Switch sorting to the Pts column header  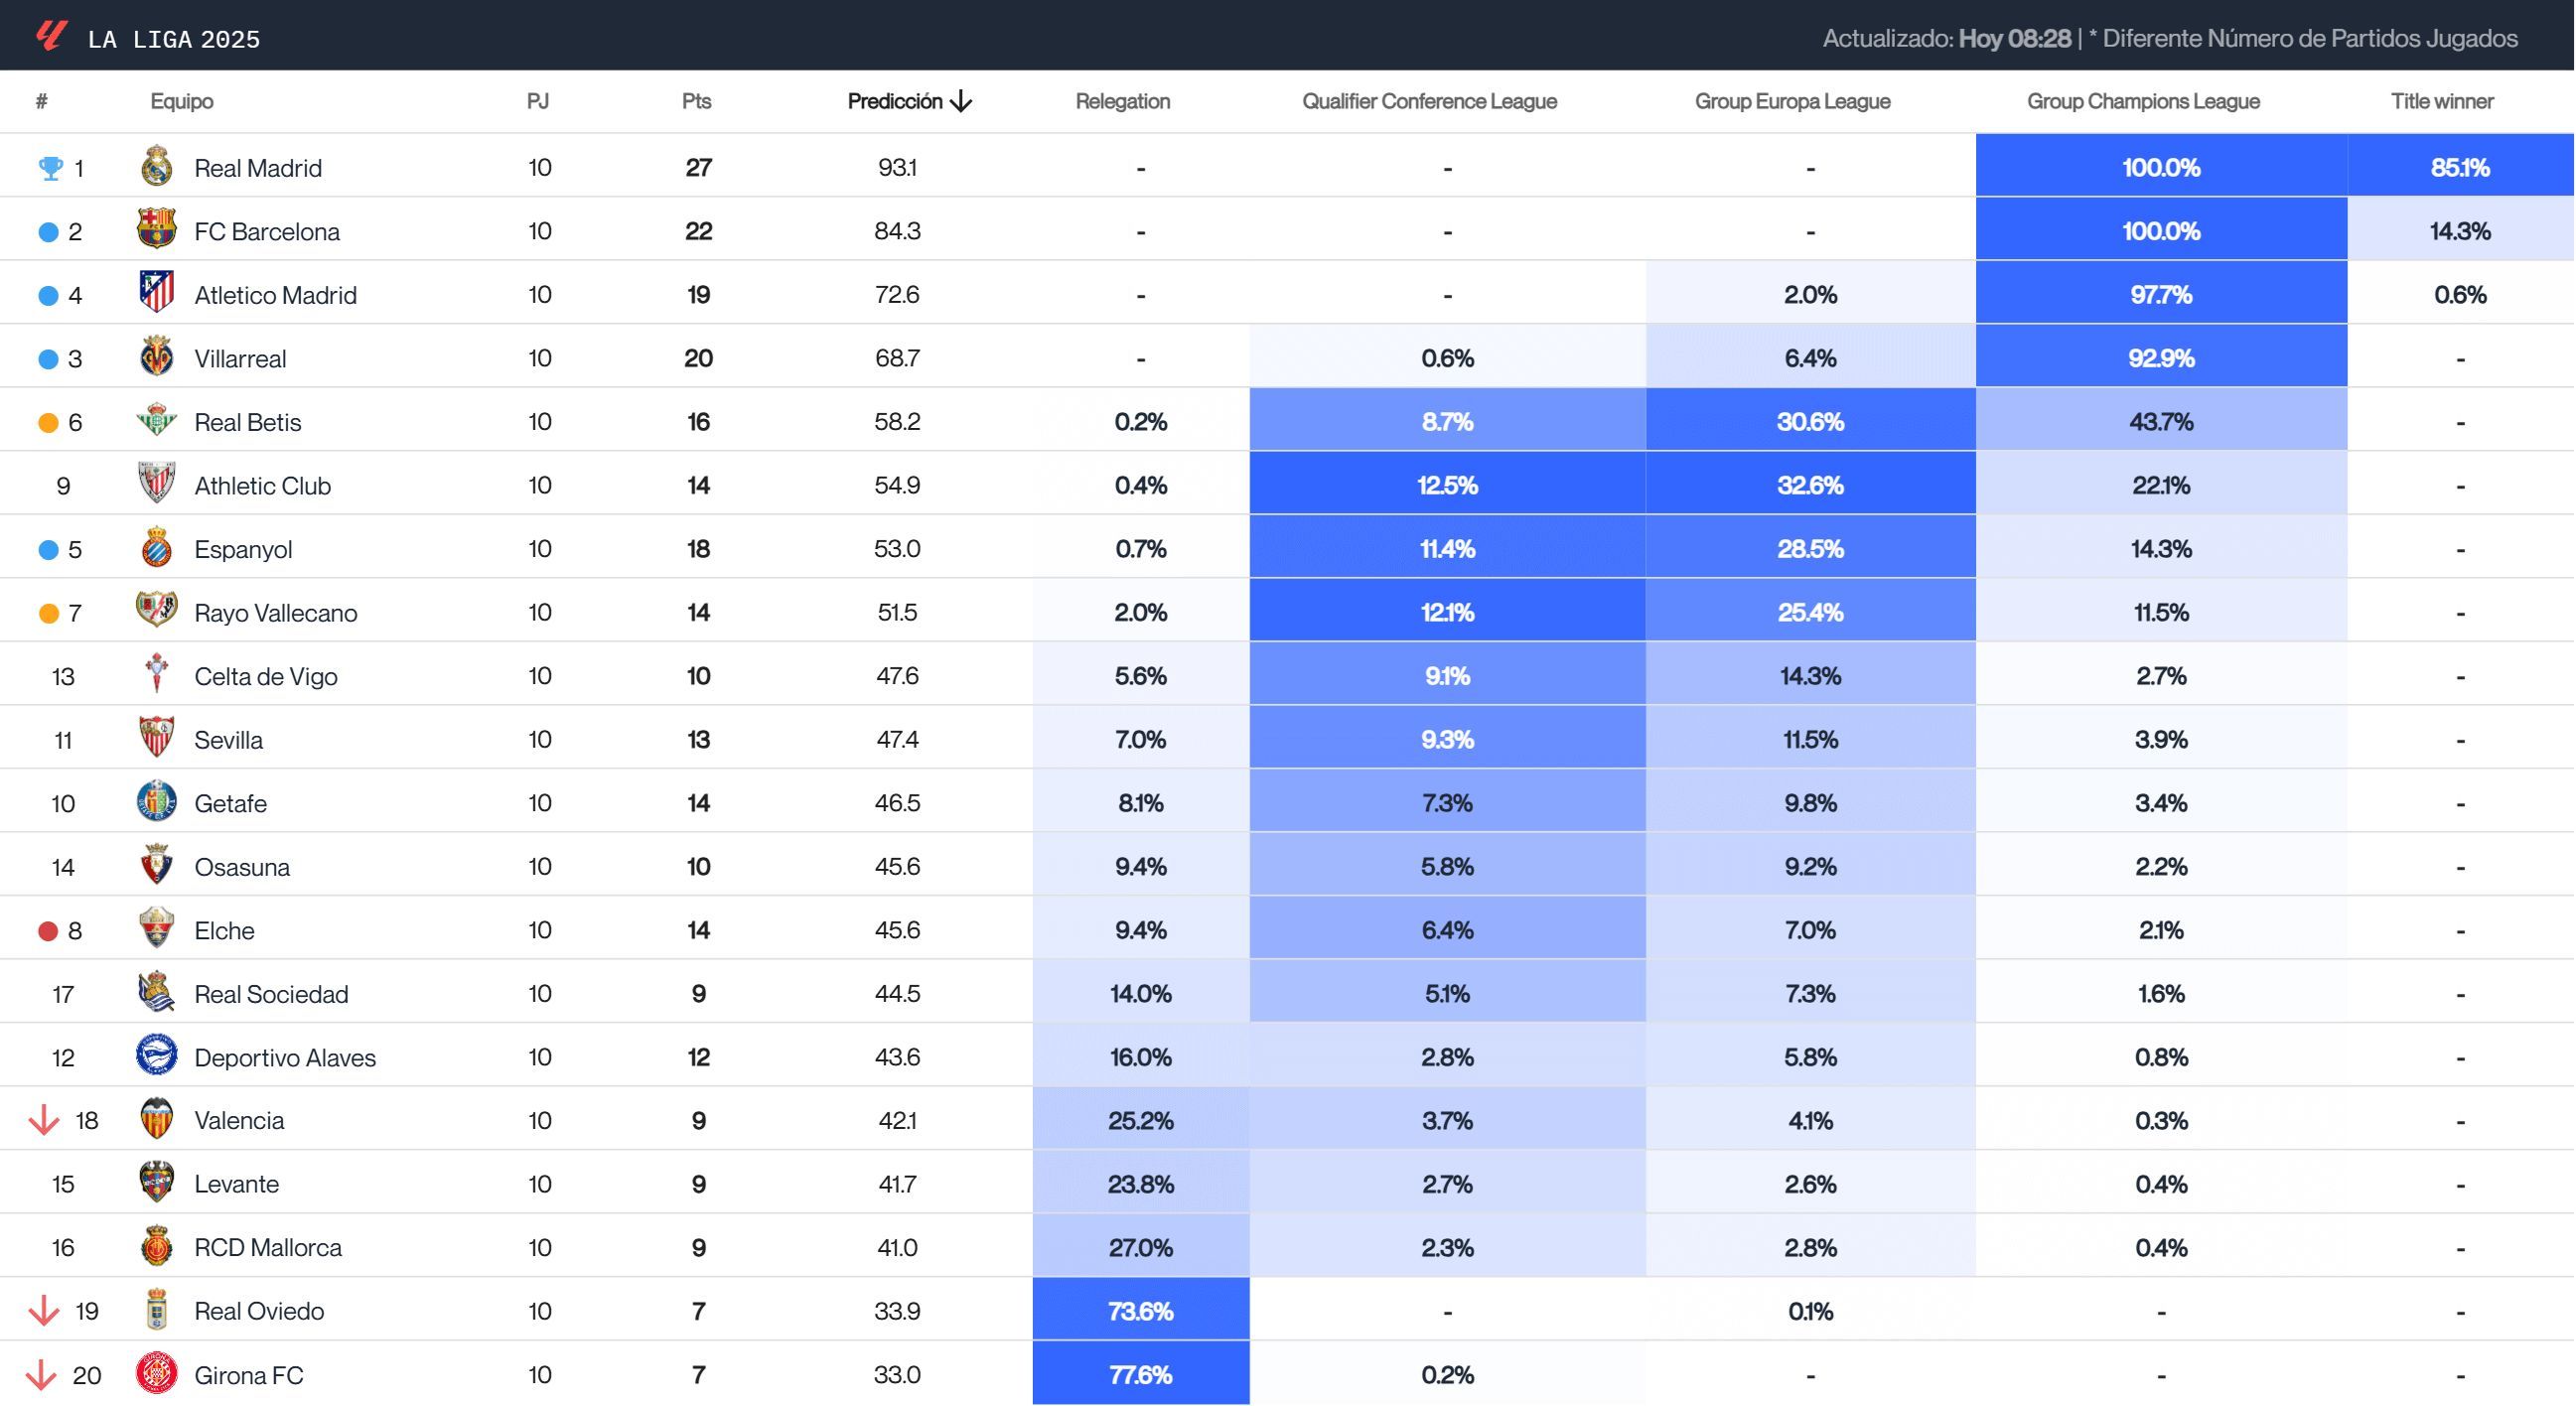(697, 100)
